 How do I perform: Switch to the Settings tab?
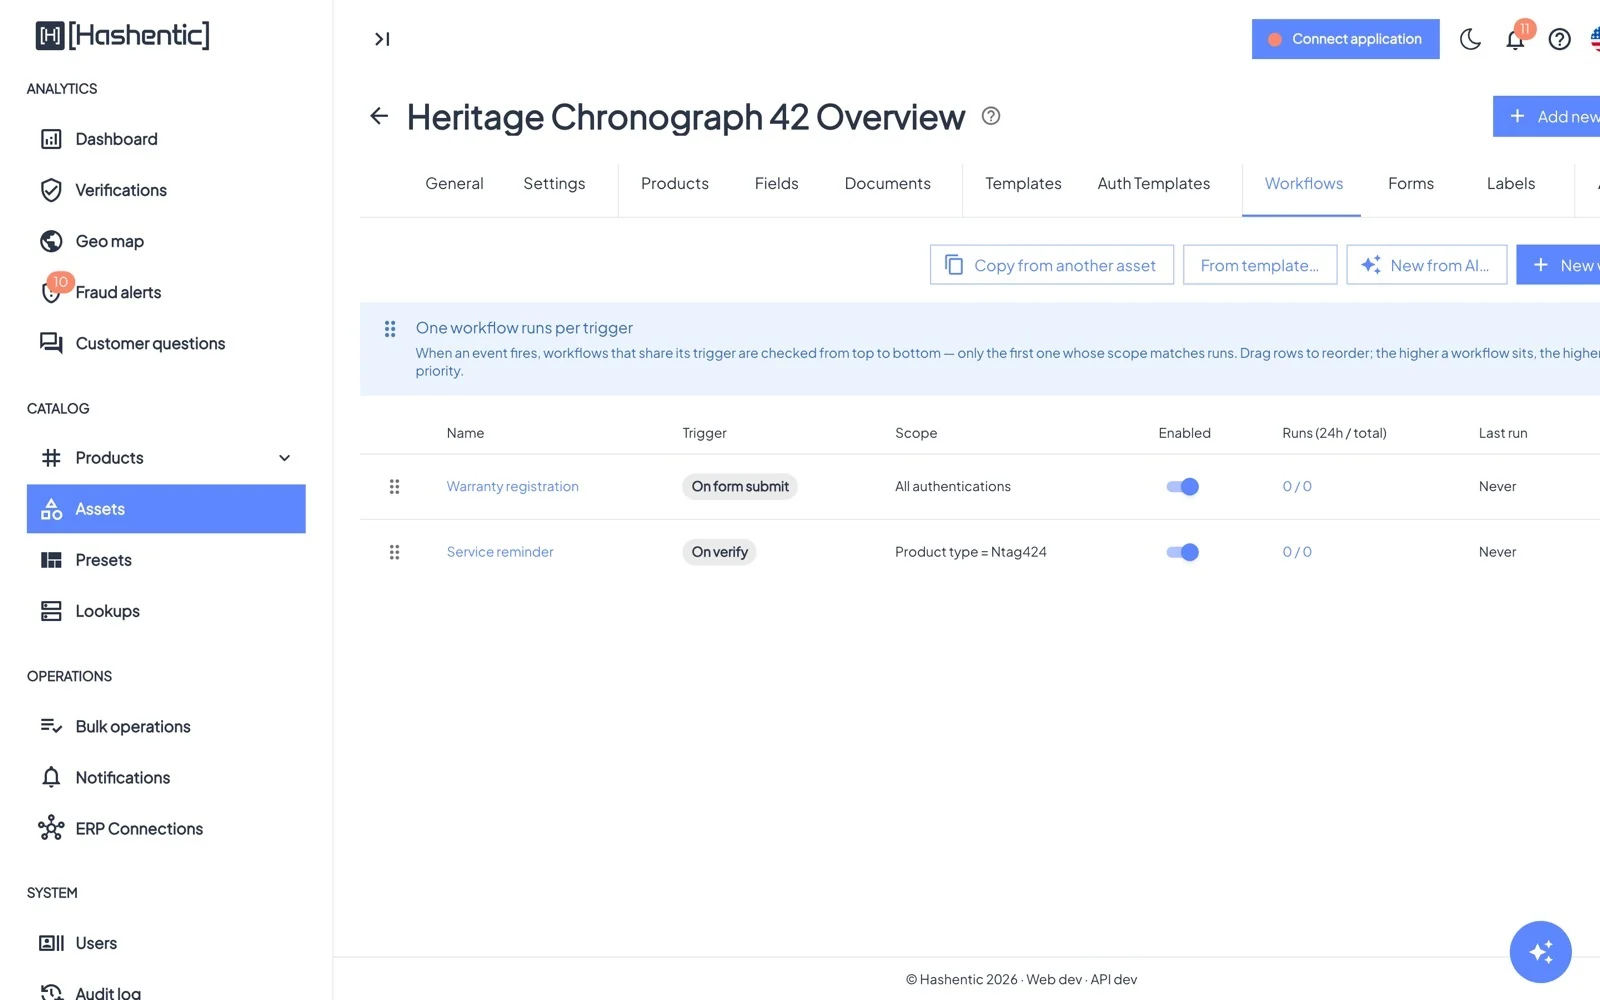[x=554, y=184]
